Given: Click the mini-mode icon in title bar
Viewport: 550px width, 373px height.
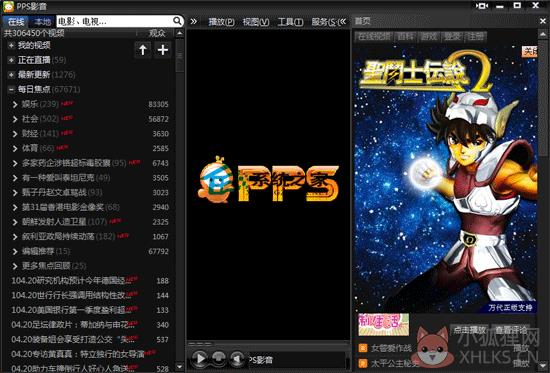Looking at the screenshot, I should (x=482, y=6).
